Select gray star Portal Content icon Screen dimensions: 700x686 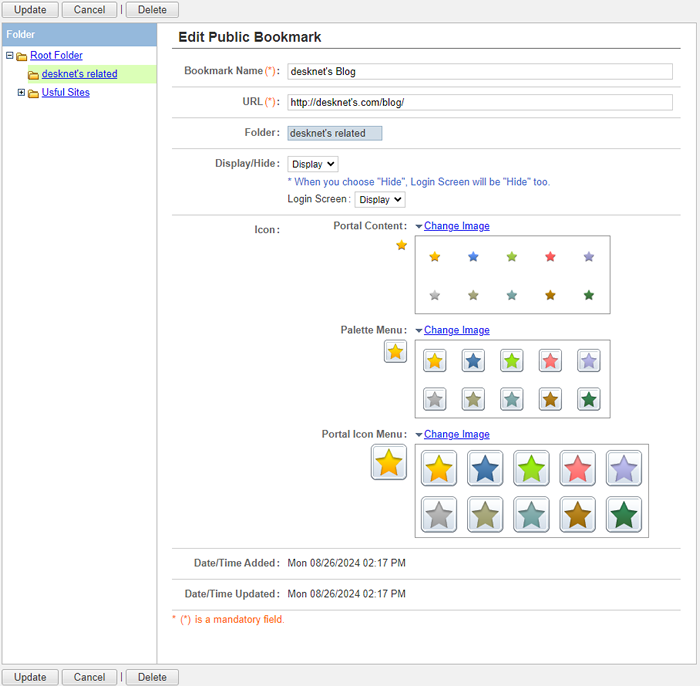pos(434,295)
